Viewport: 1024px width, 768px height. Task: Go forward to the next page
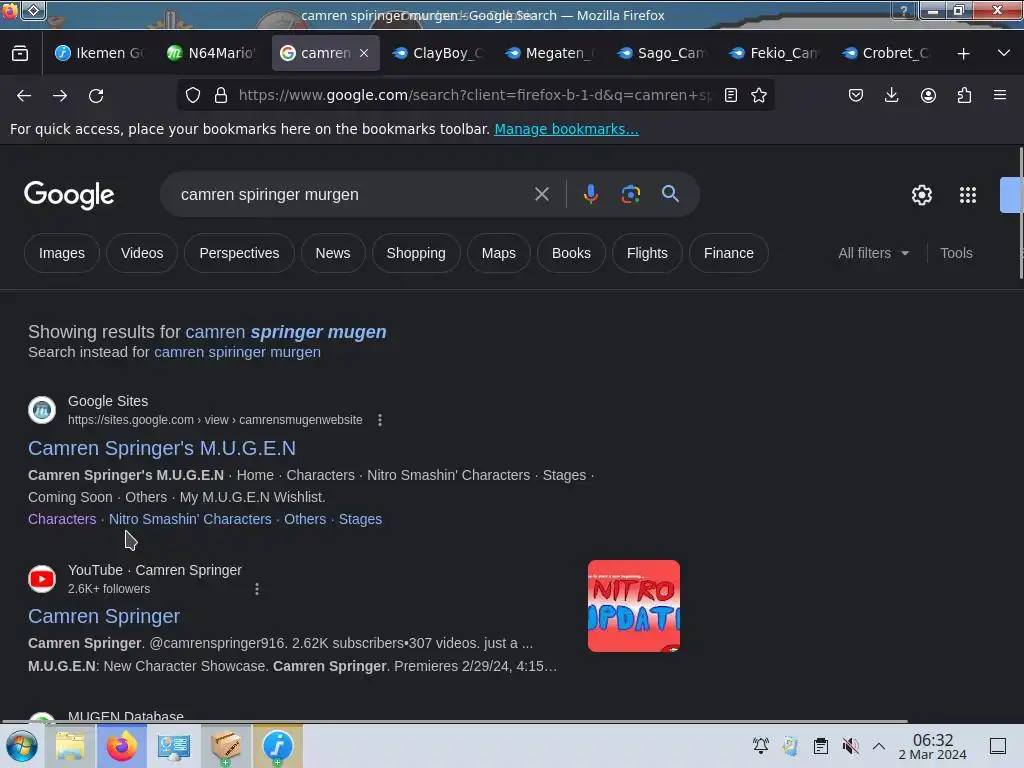(60, 95)
